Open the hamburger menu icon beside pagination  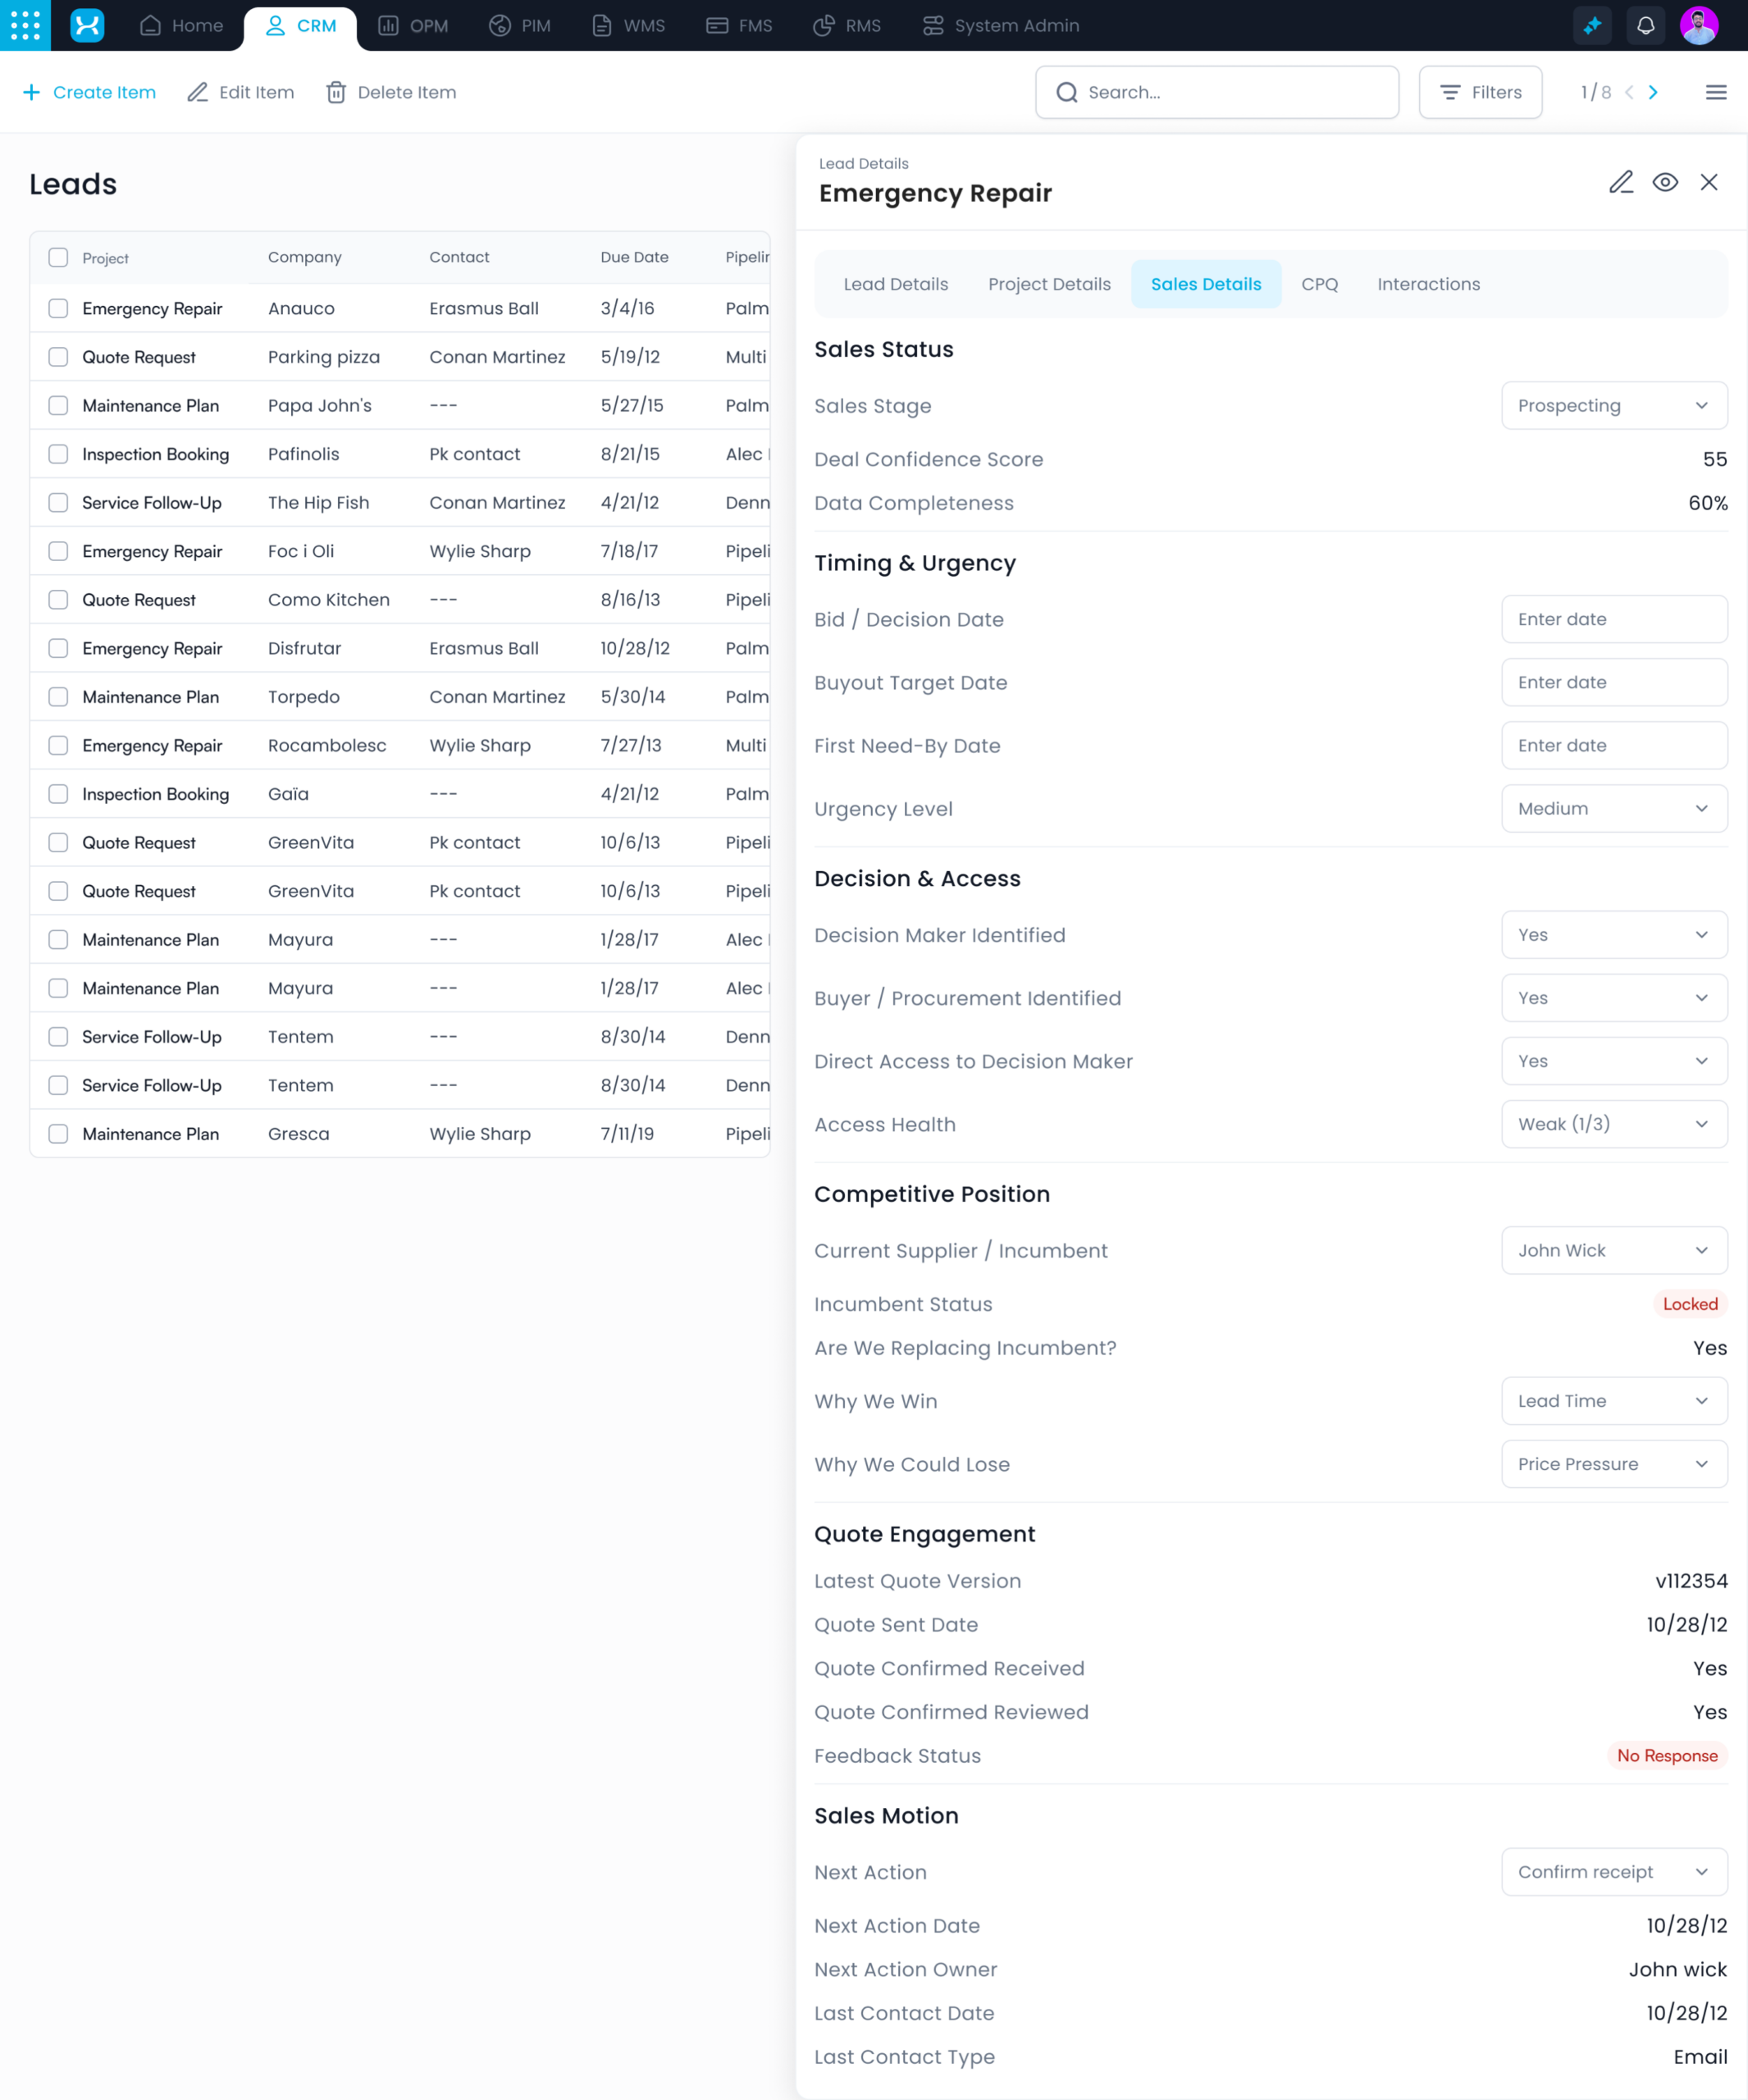click(x=1716, y=92)
